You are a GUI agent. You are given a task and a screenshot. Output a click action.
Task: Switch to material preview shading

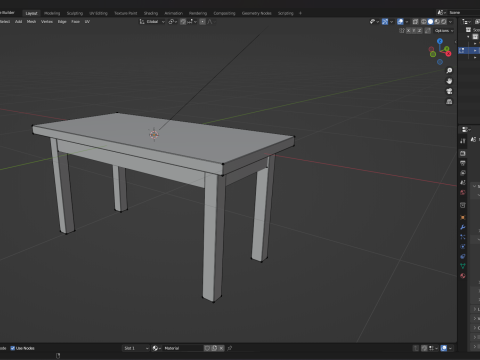437,22
